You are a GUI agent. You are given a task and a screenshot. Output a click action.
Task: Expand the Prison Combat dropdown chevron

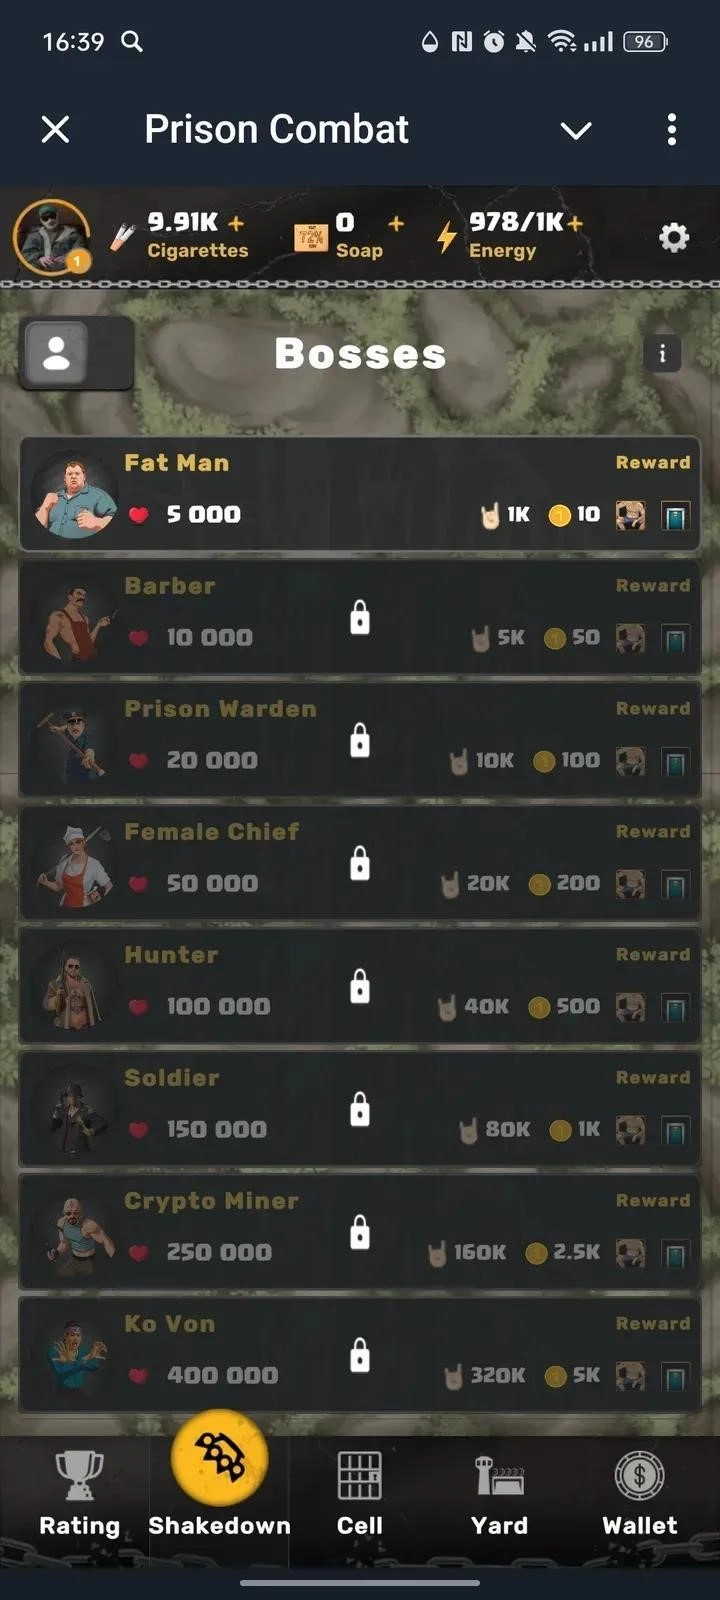[x=576, y=130]
